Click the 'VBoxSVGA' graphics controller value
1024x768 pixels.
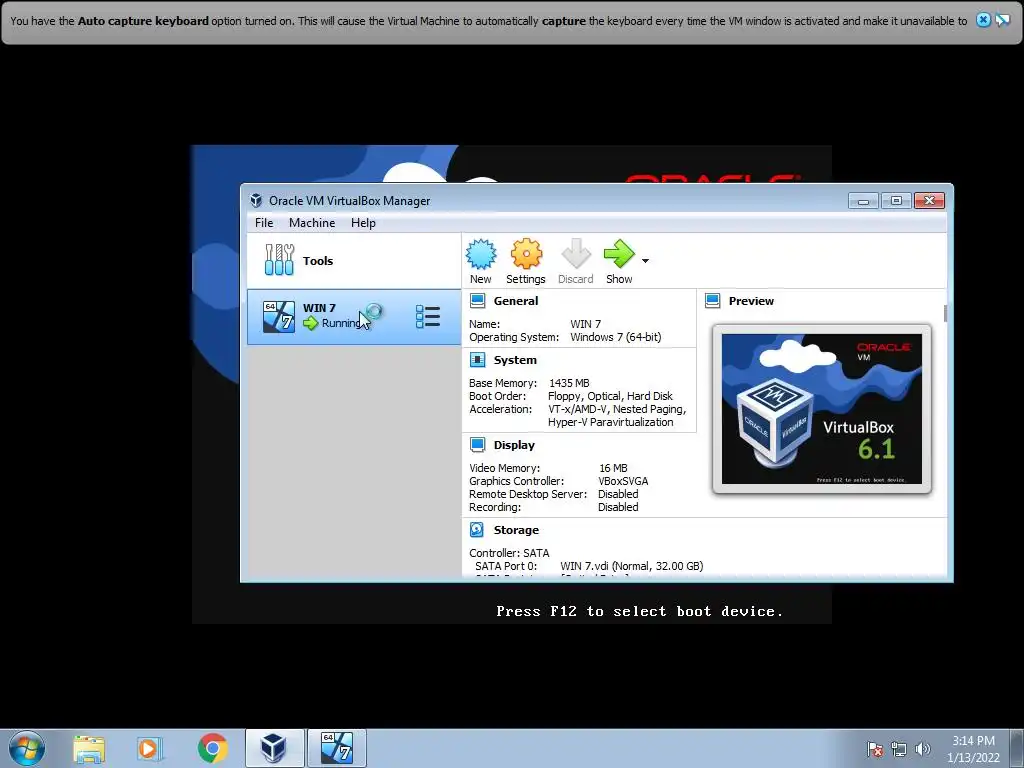click(x=623, y=481)
